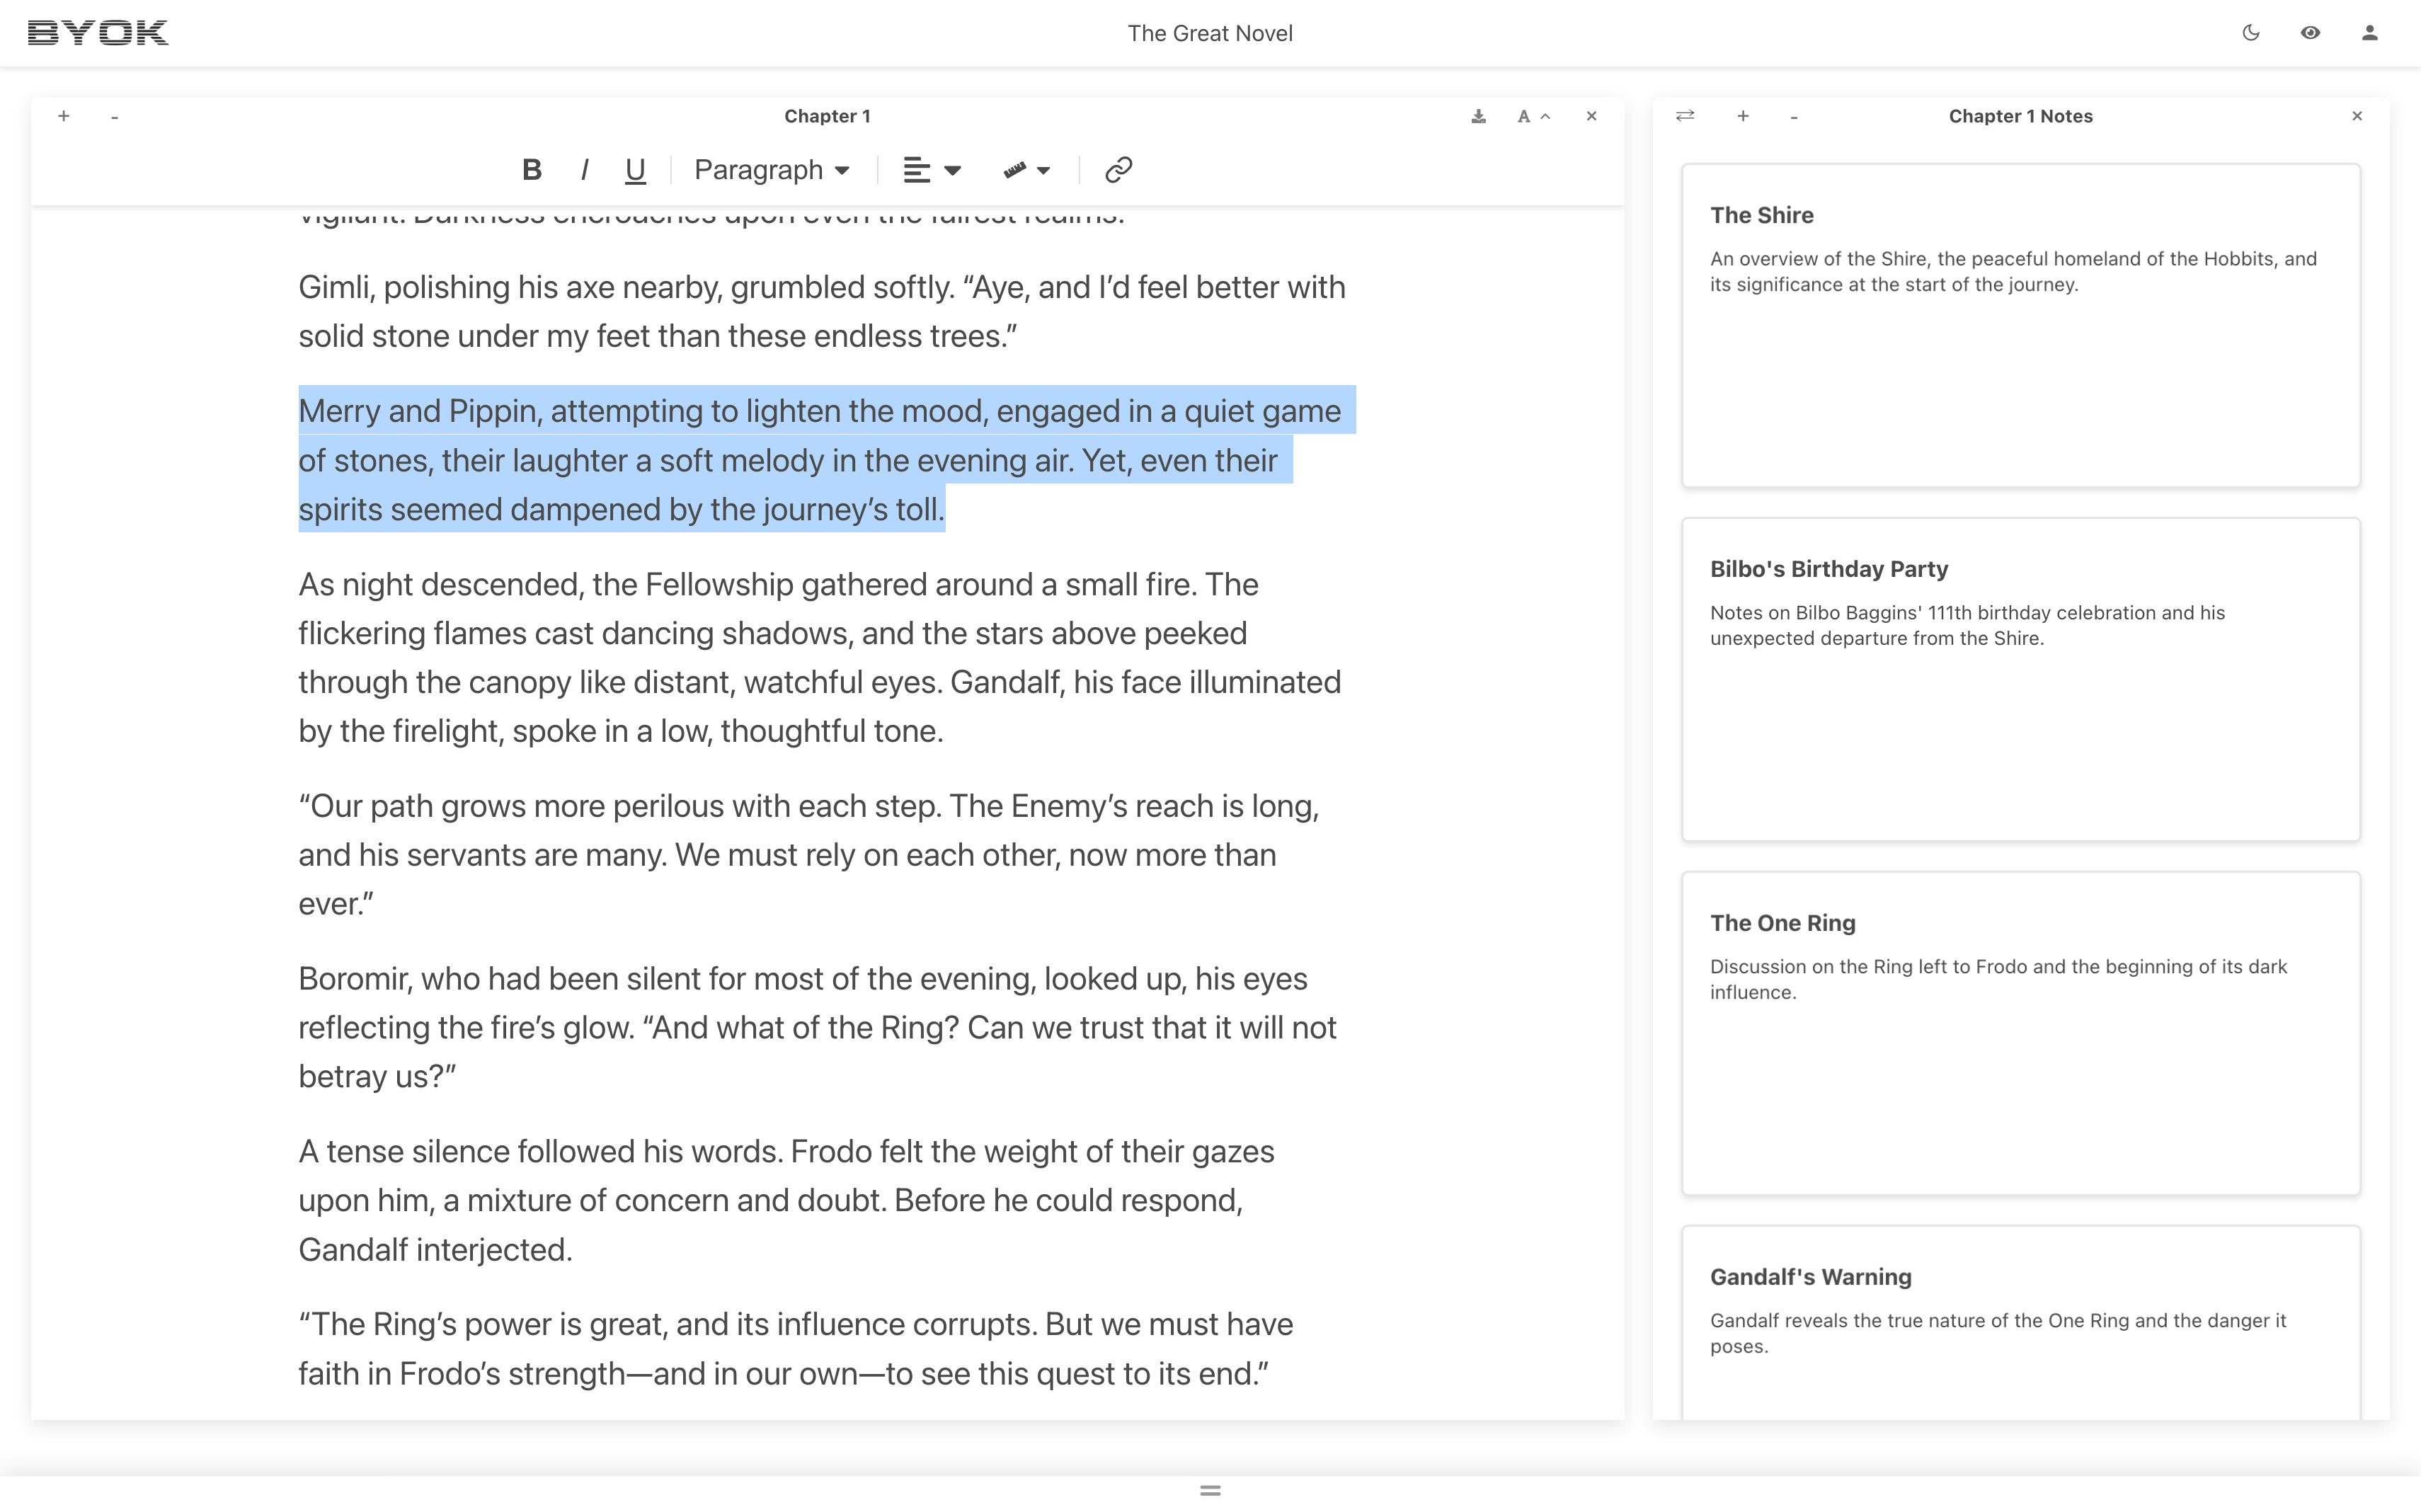Click the minus icon in Chapter 1 Notes
The width and height of the screenshot is (2421, 1512).
pos(1794,117)
